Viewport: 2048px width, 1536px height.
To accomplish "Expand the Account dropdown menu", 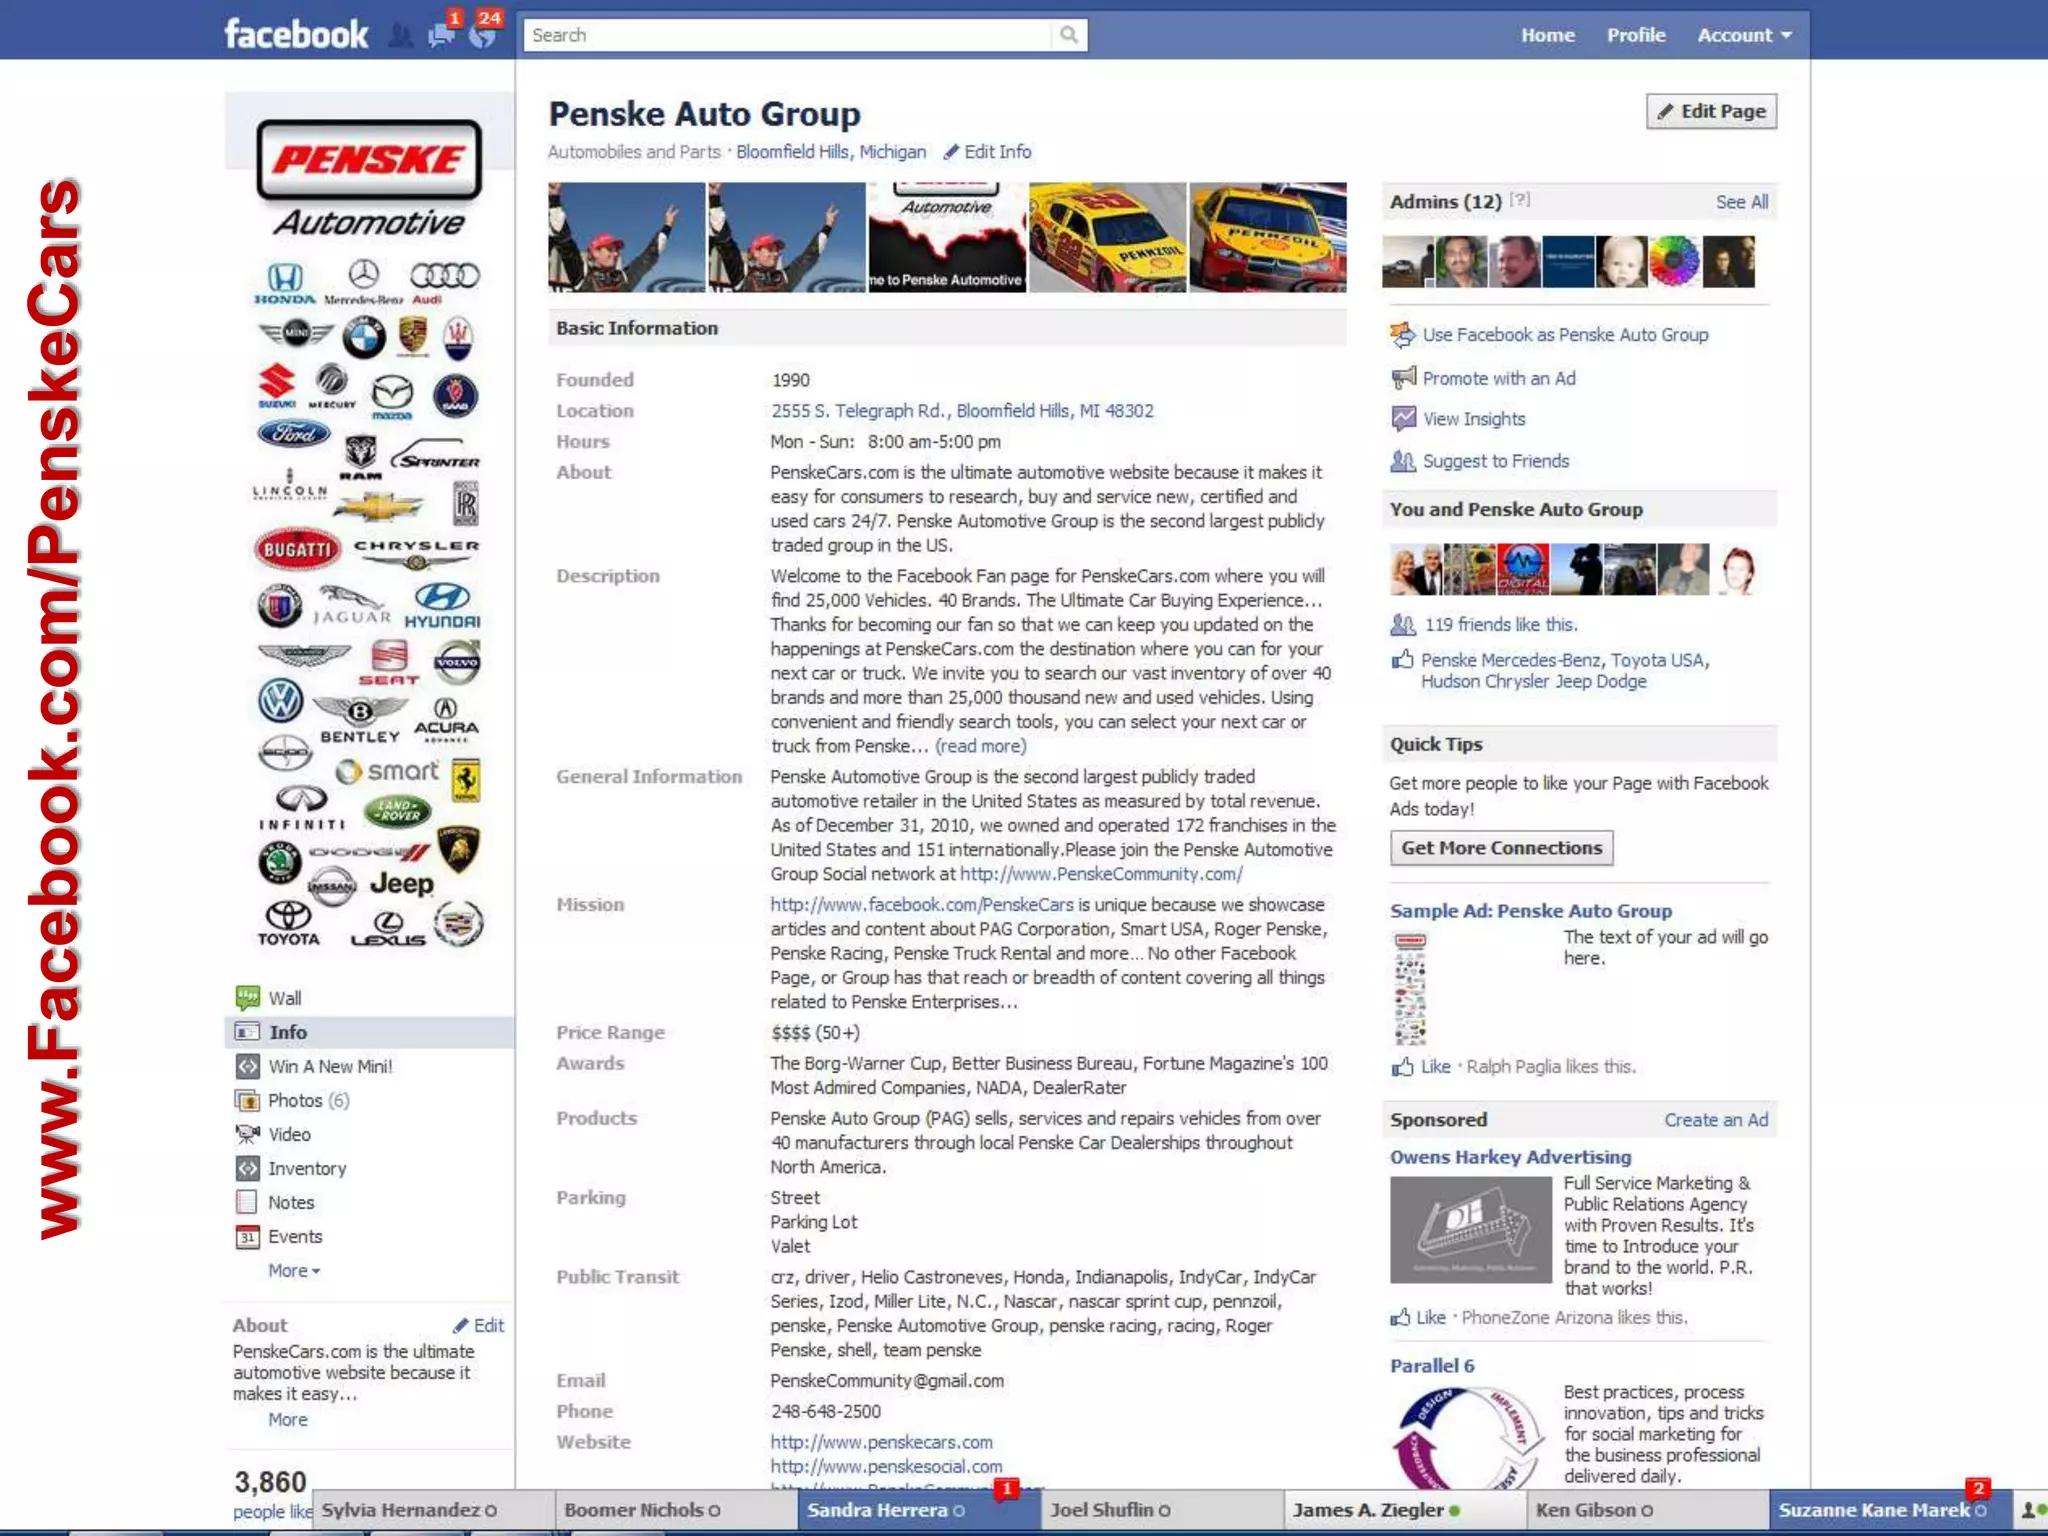I will [x=1744, y=35].
